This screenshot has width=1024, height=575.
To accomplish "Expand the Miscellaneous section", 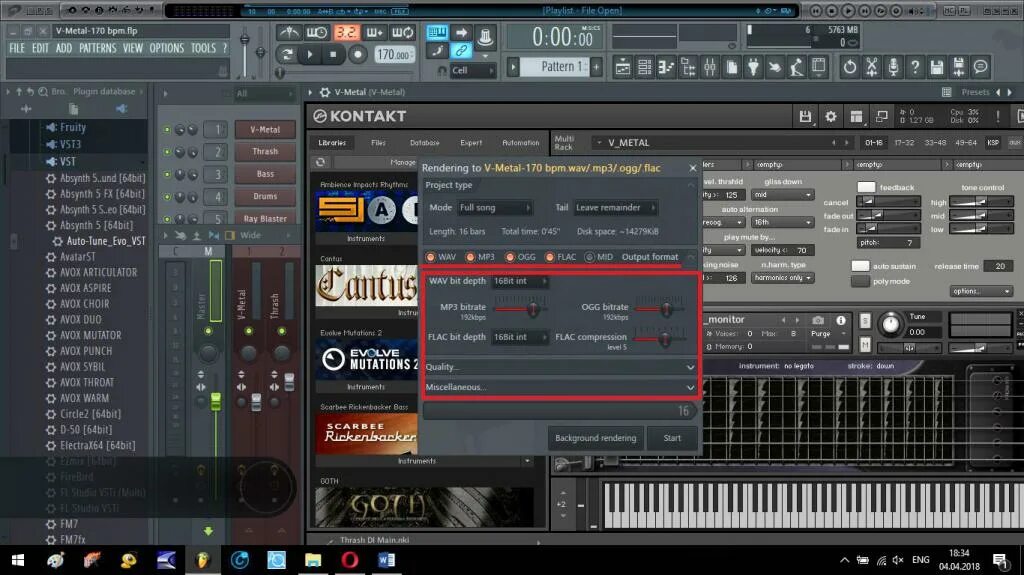I will tap(560, 387).
